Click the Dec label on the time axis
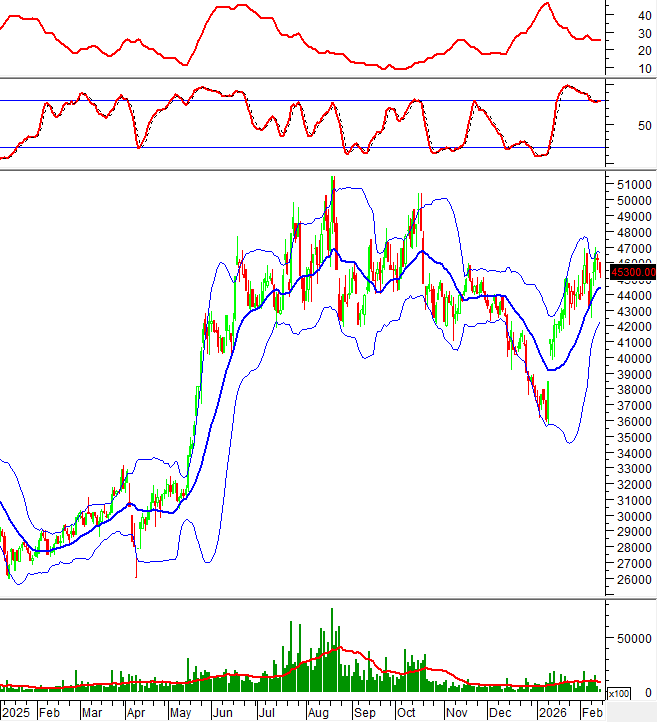Image resolution: width=657 pixels, height=722 pixels. click(x=501, y=713)
